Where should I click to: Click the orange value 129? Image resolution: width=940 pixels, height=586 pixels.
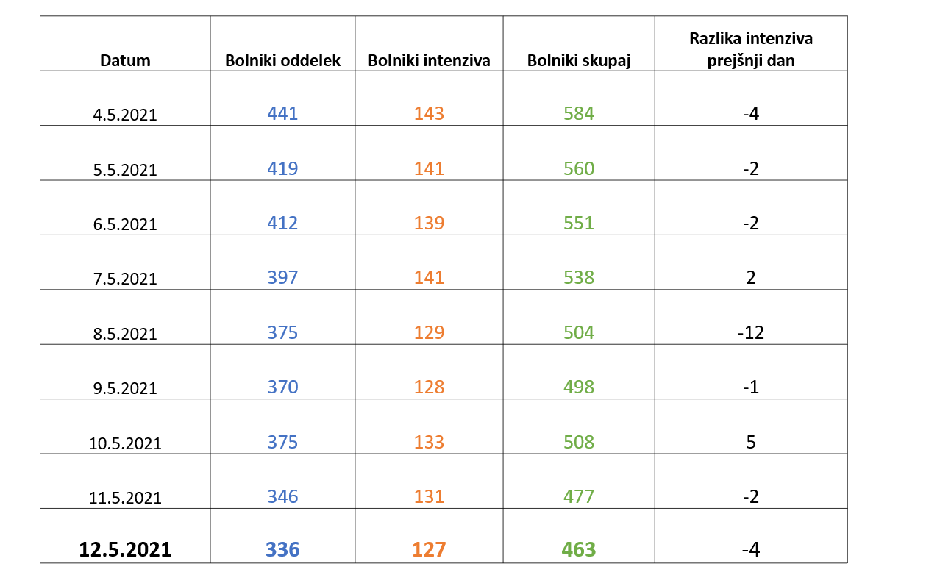click(x=429, y=332)
